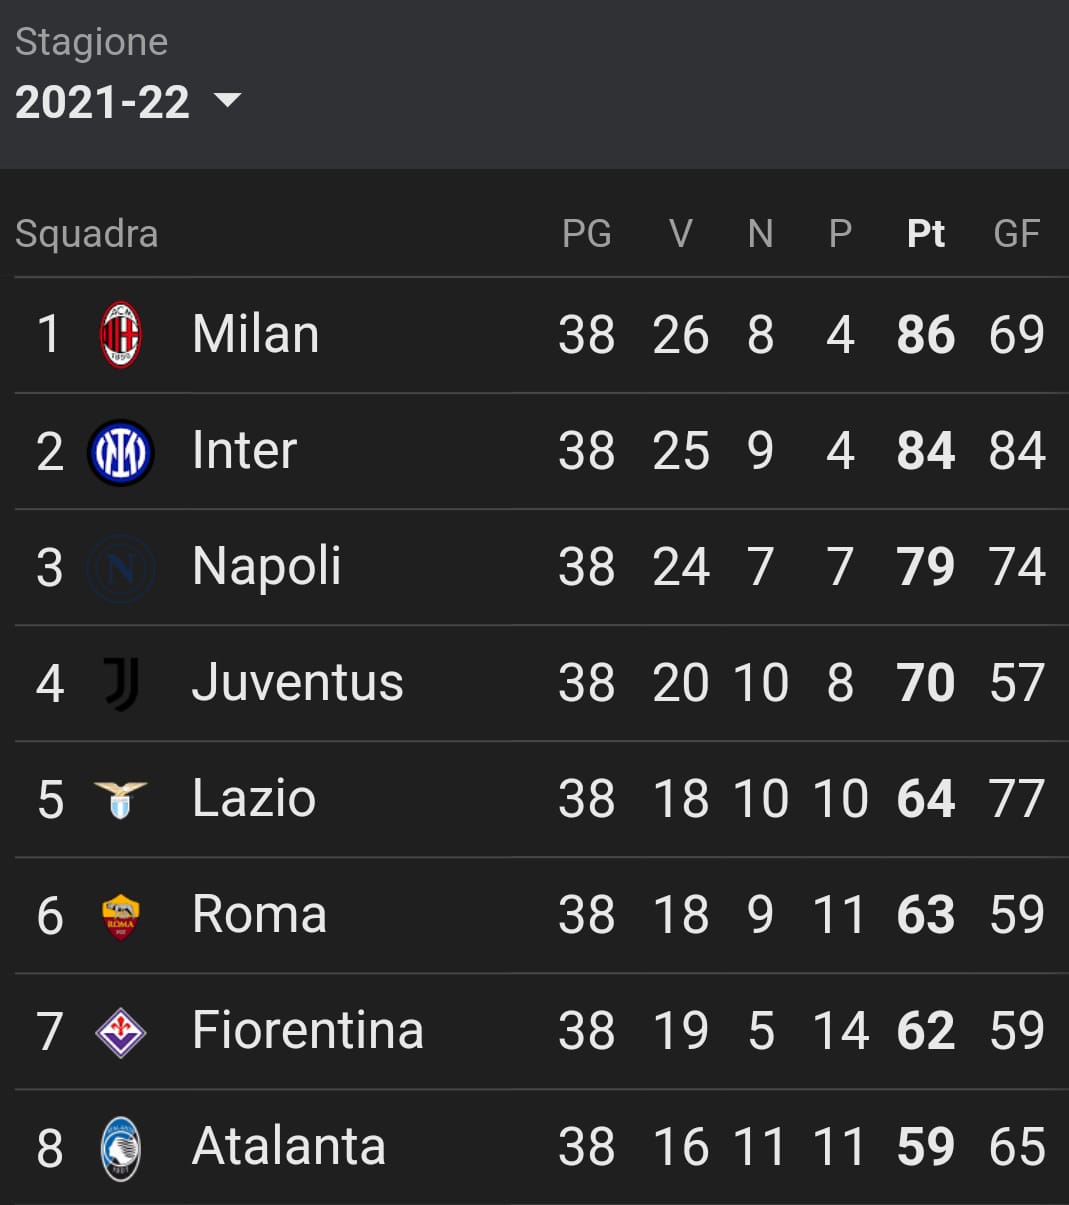Click the Squadra column header
Viewport: 1069px width, 1205px height.
coord(87,233)
